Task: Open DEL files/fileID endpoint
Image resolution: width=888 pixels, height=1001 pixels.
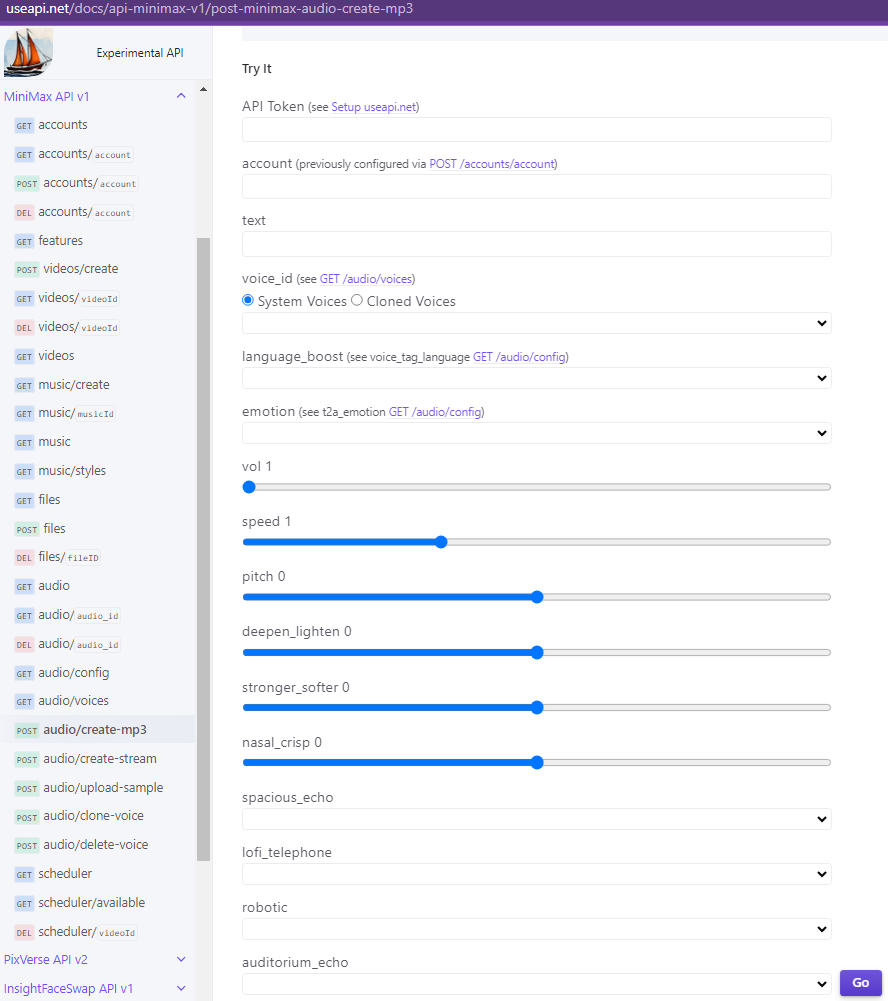Action: pyautogui.click(x=57, y=557)
